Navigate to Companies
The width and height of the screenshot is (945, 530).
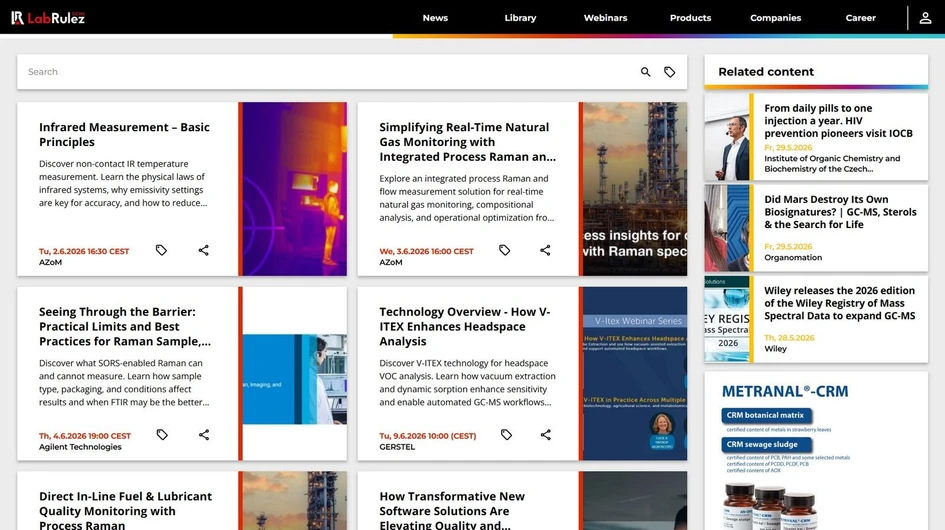pyautogui.click(x=775, y=18)
